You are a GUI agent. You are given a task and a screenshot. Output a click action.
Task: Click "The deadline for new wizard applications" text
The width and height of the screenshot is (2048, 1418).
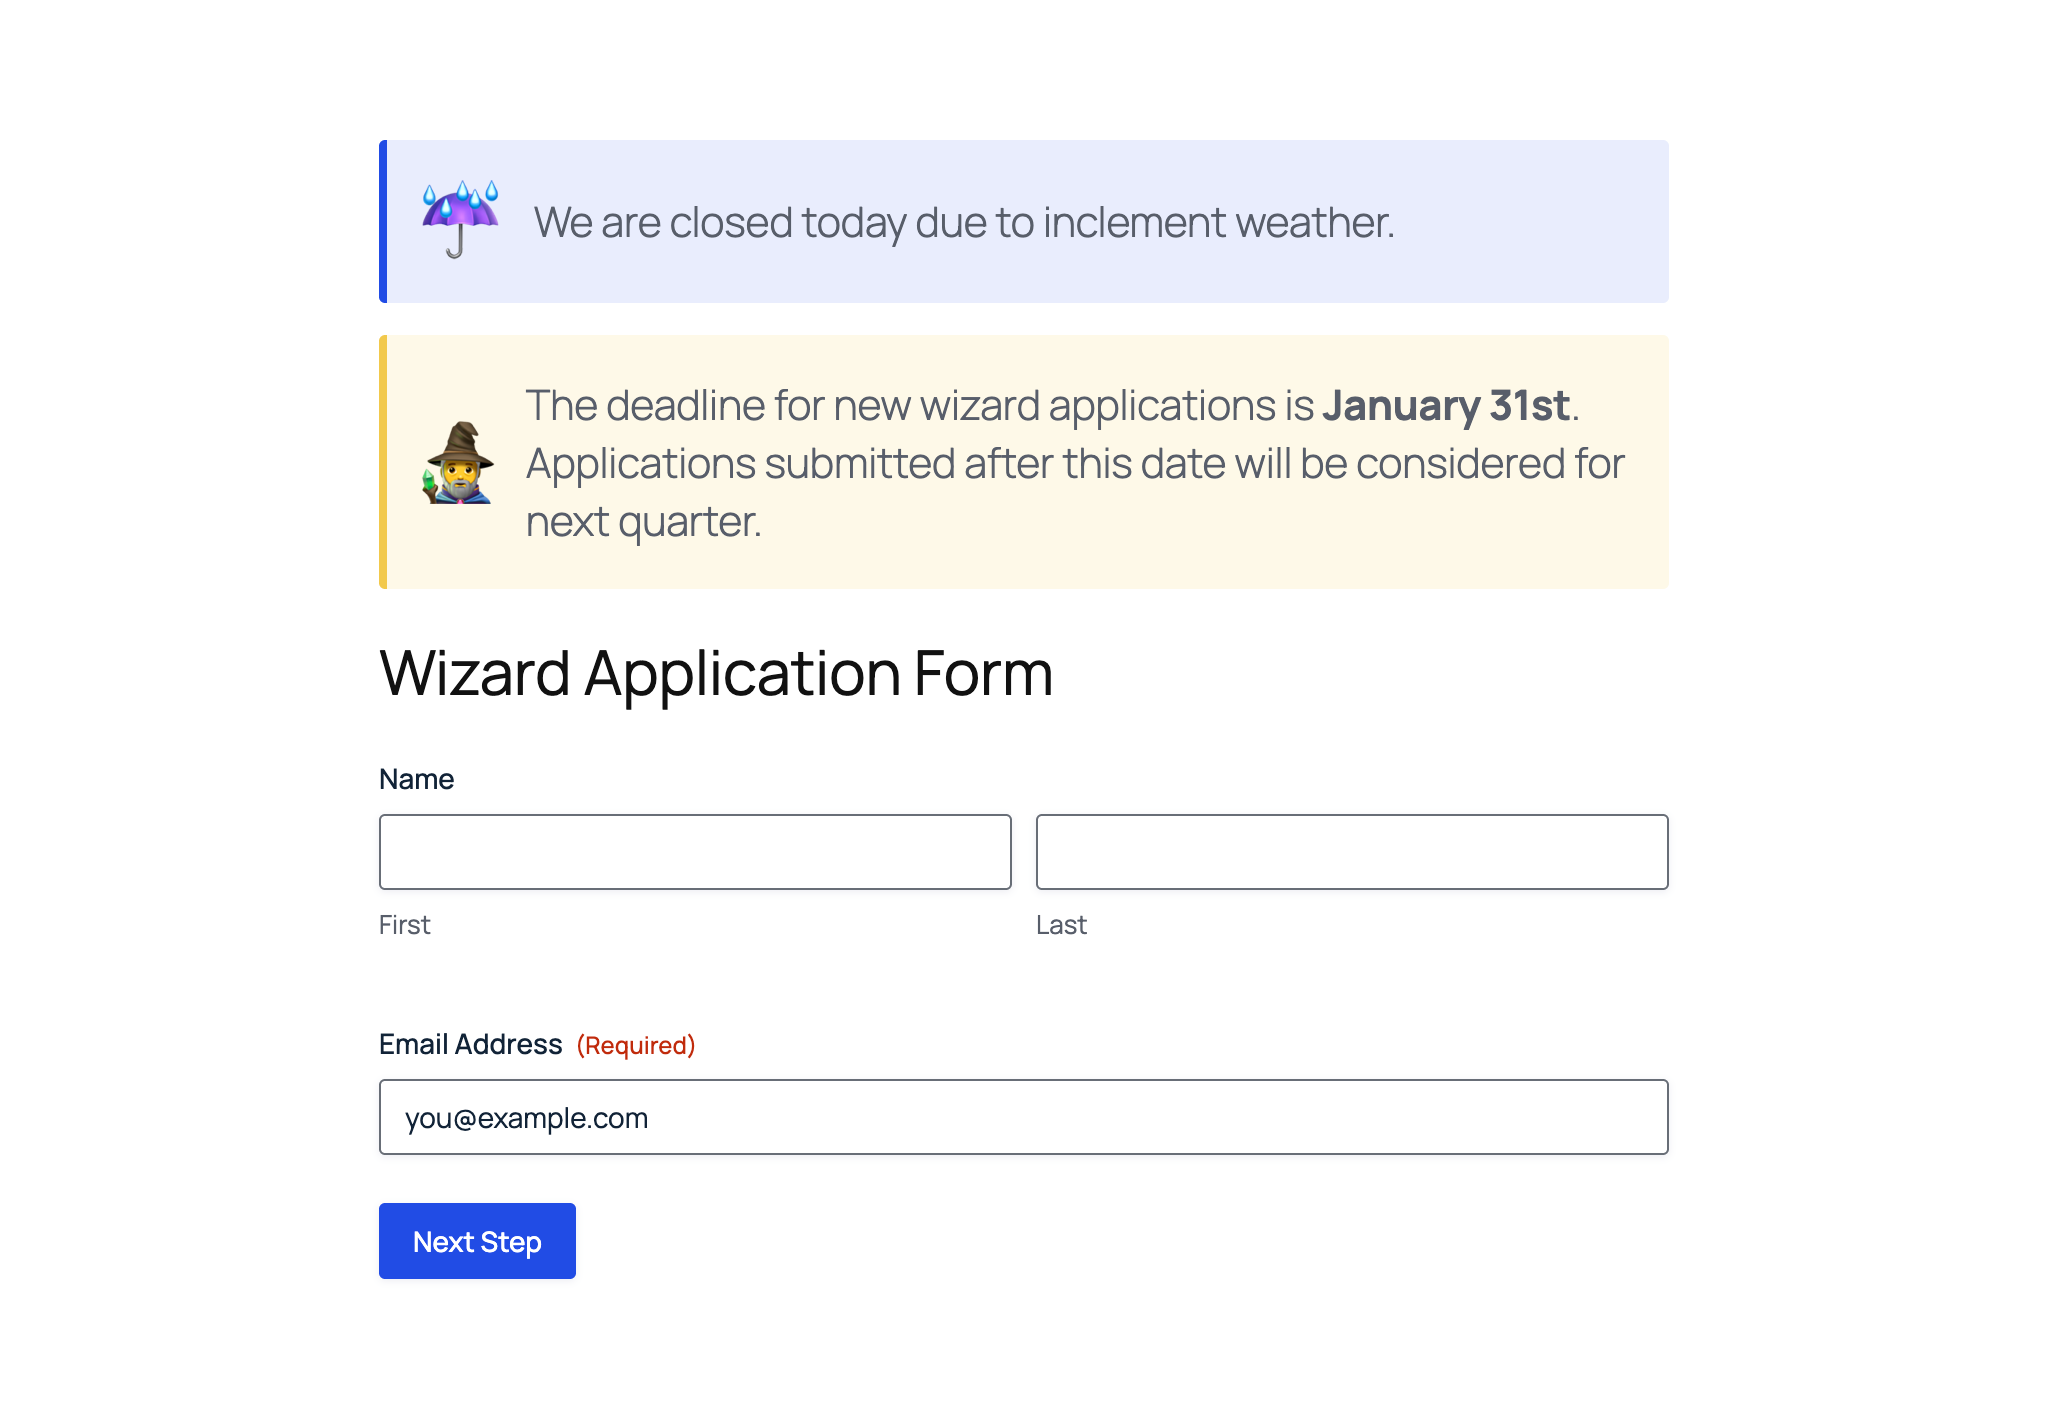tap(920, 405)
